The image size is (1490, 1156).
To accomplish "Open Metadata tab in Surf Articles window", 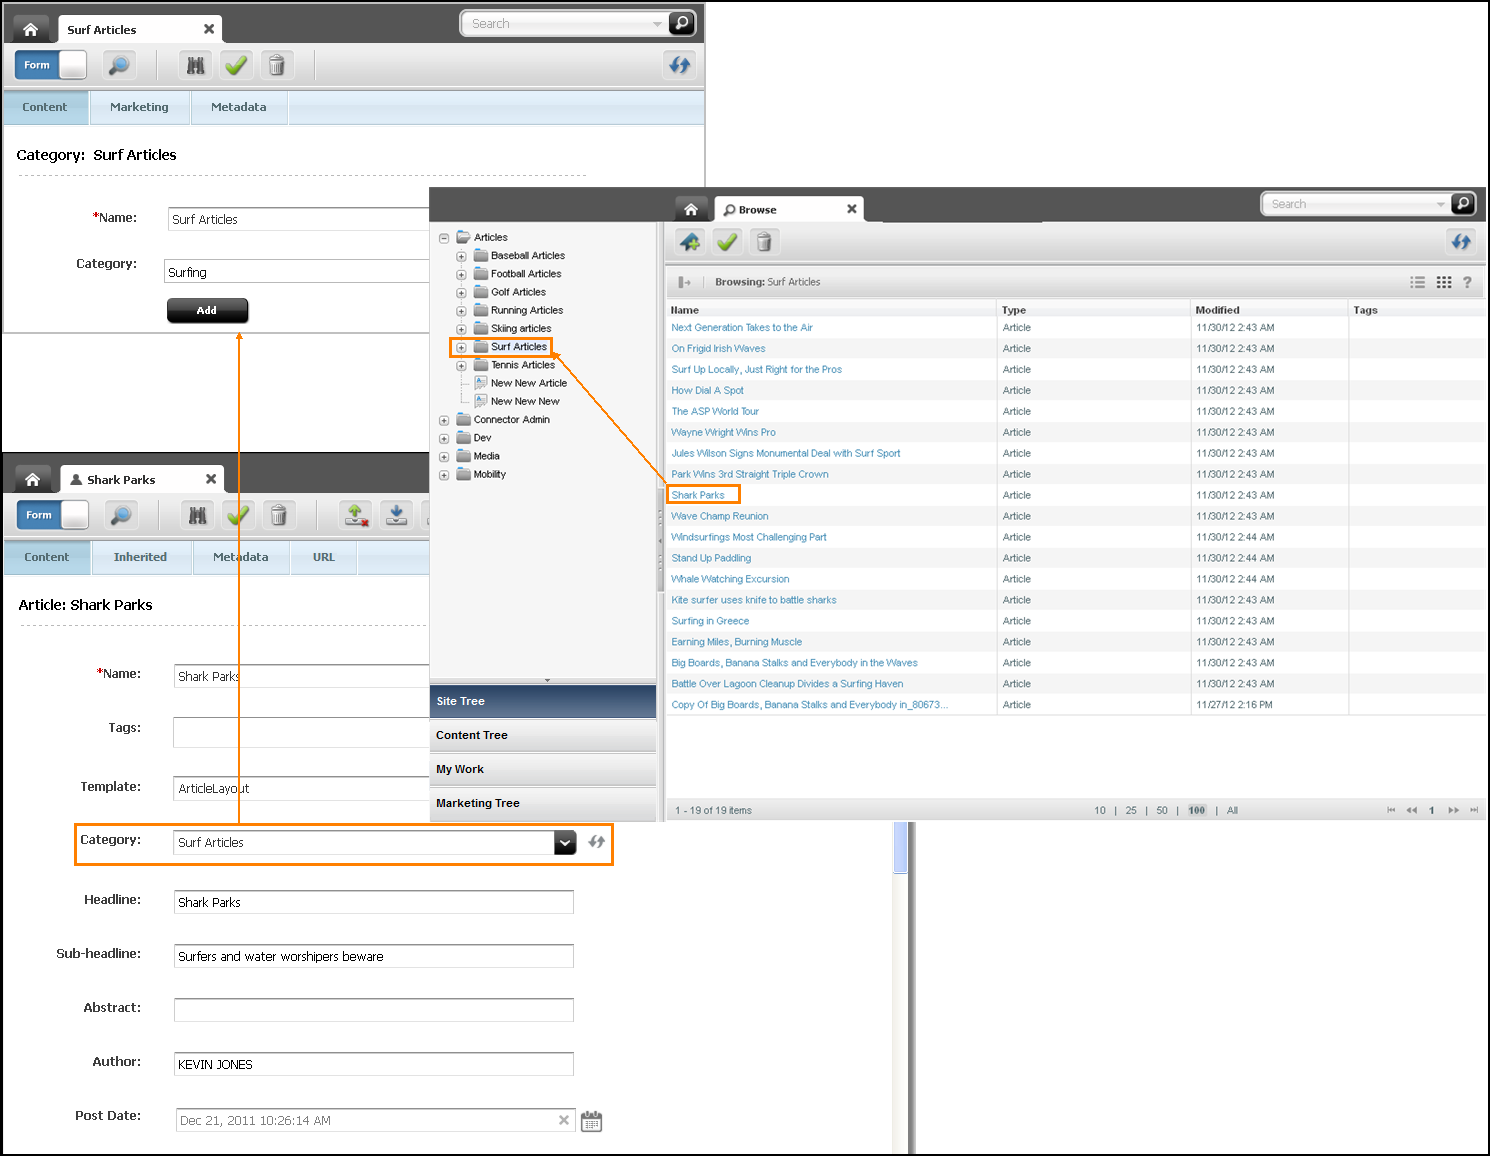I will coord(239,107).
